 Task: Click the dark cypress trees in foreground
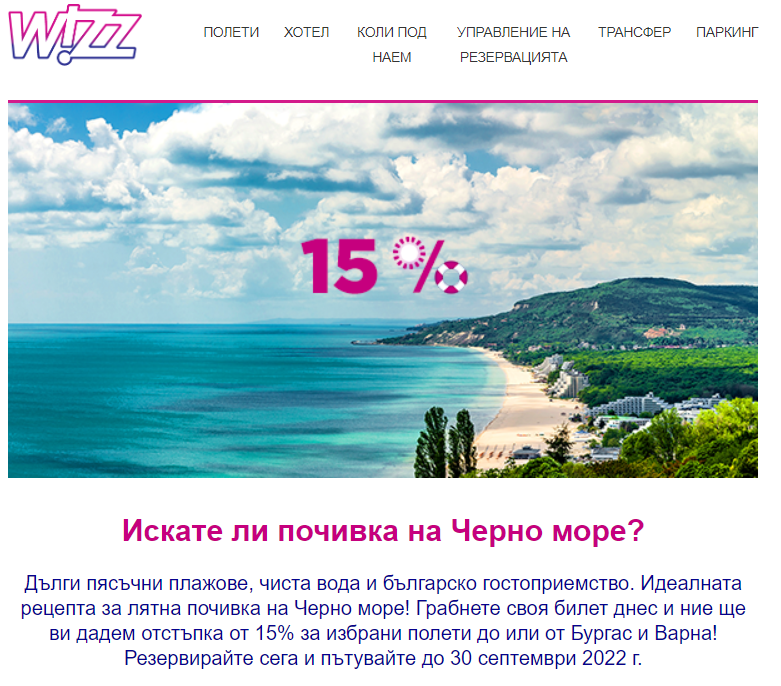point(445,442)
